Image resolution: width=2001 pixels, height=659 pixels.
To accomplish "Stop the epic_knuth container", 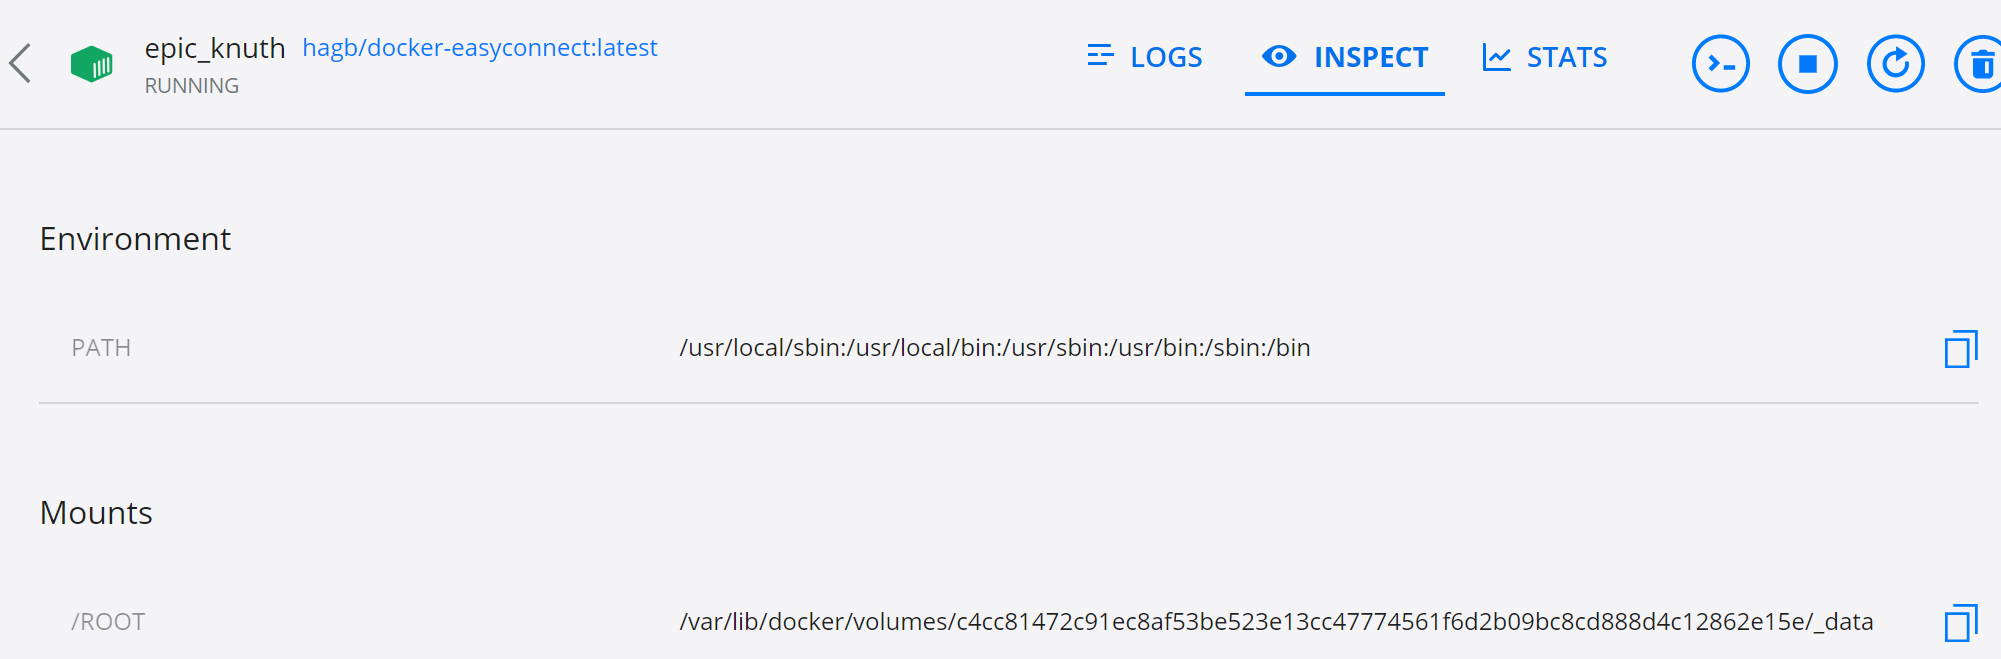I will tap(1807, 63).
